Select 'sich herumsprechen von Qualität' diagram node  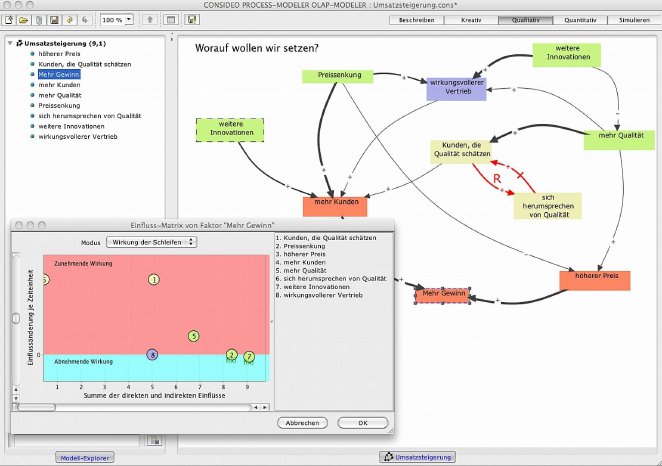coord(548,206)
